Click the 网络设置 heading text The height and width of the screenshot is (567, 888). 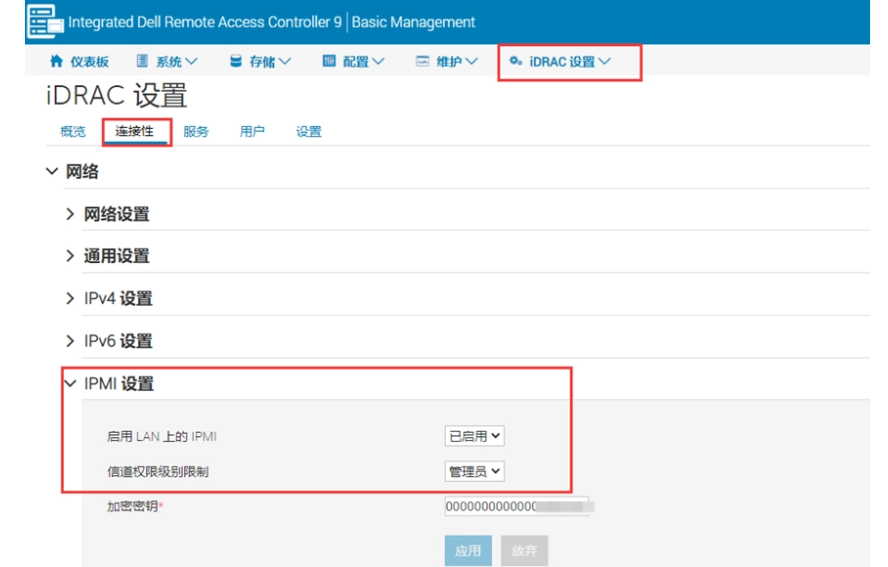[117, 214]
